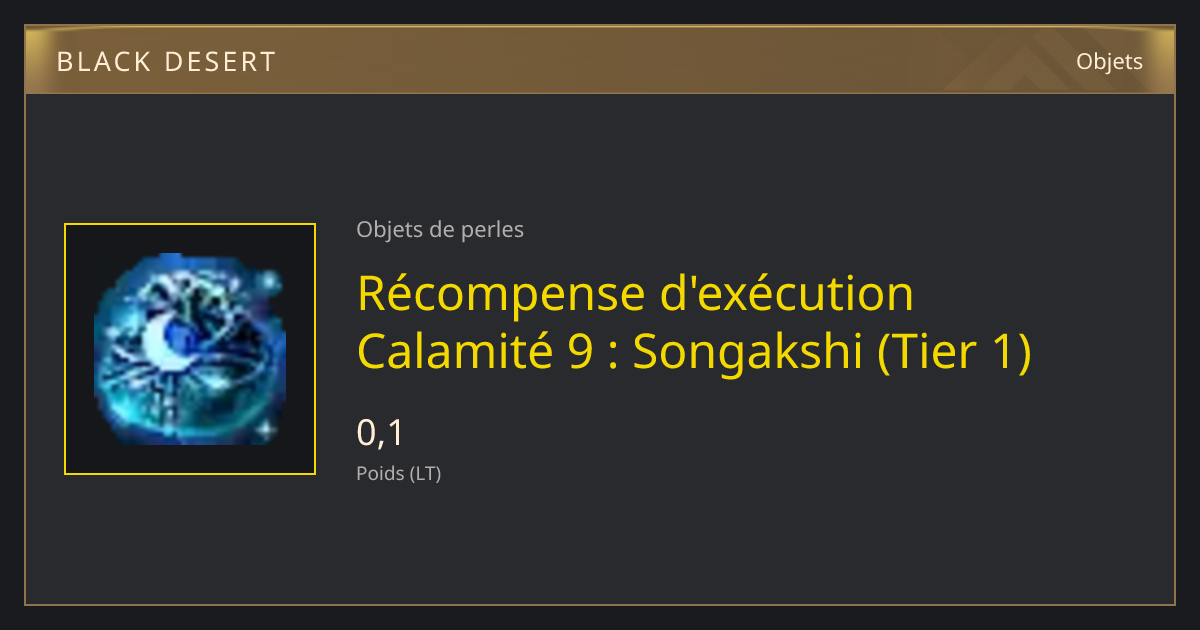This screenshot has height=630, width=1200.
Task: Click the Poids (LT) label
Action: click(398, 474)
